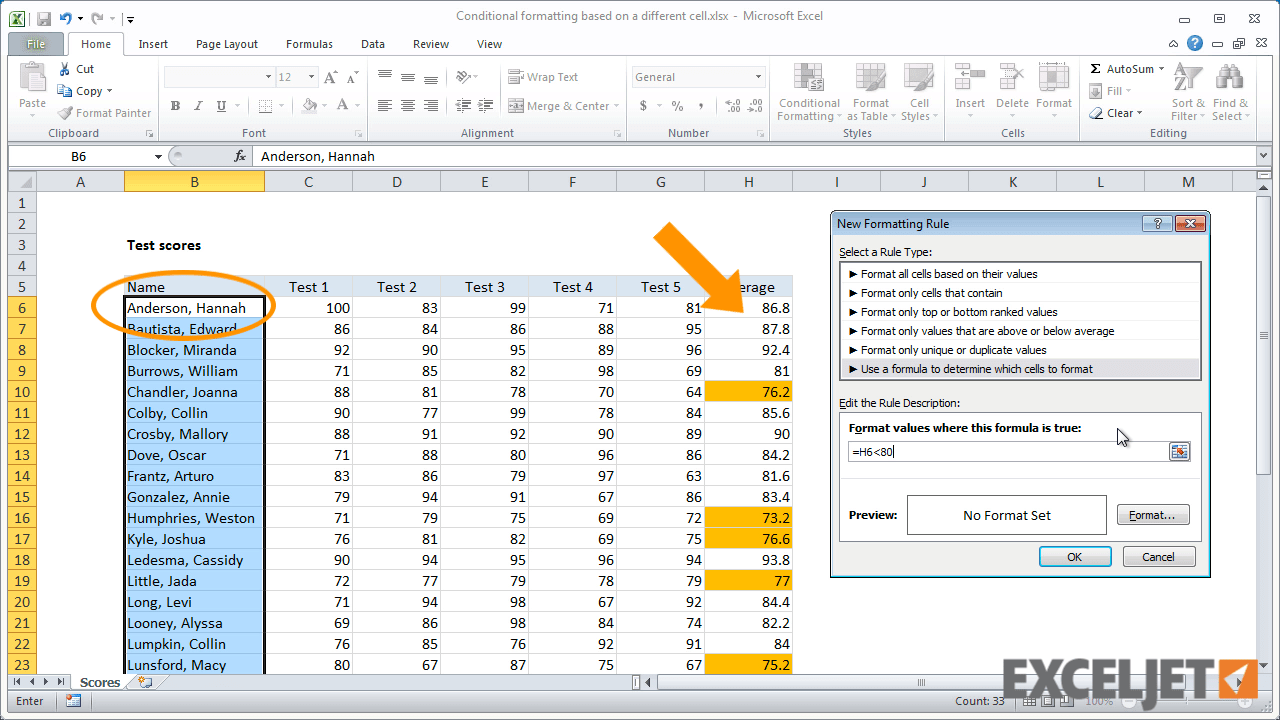Image resolution: width=1280 pixels, height=720 pixels.
Task: Click the Format as Table icon
Action: 870,92
